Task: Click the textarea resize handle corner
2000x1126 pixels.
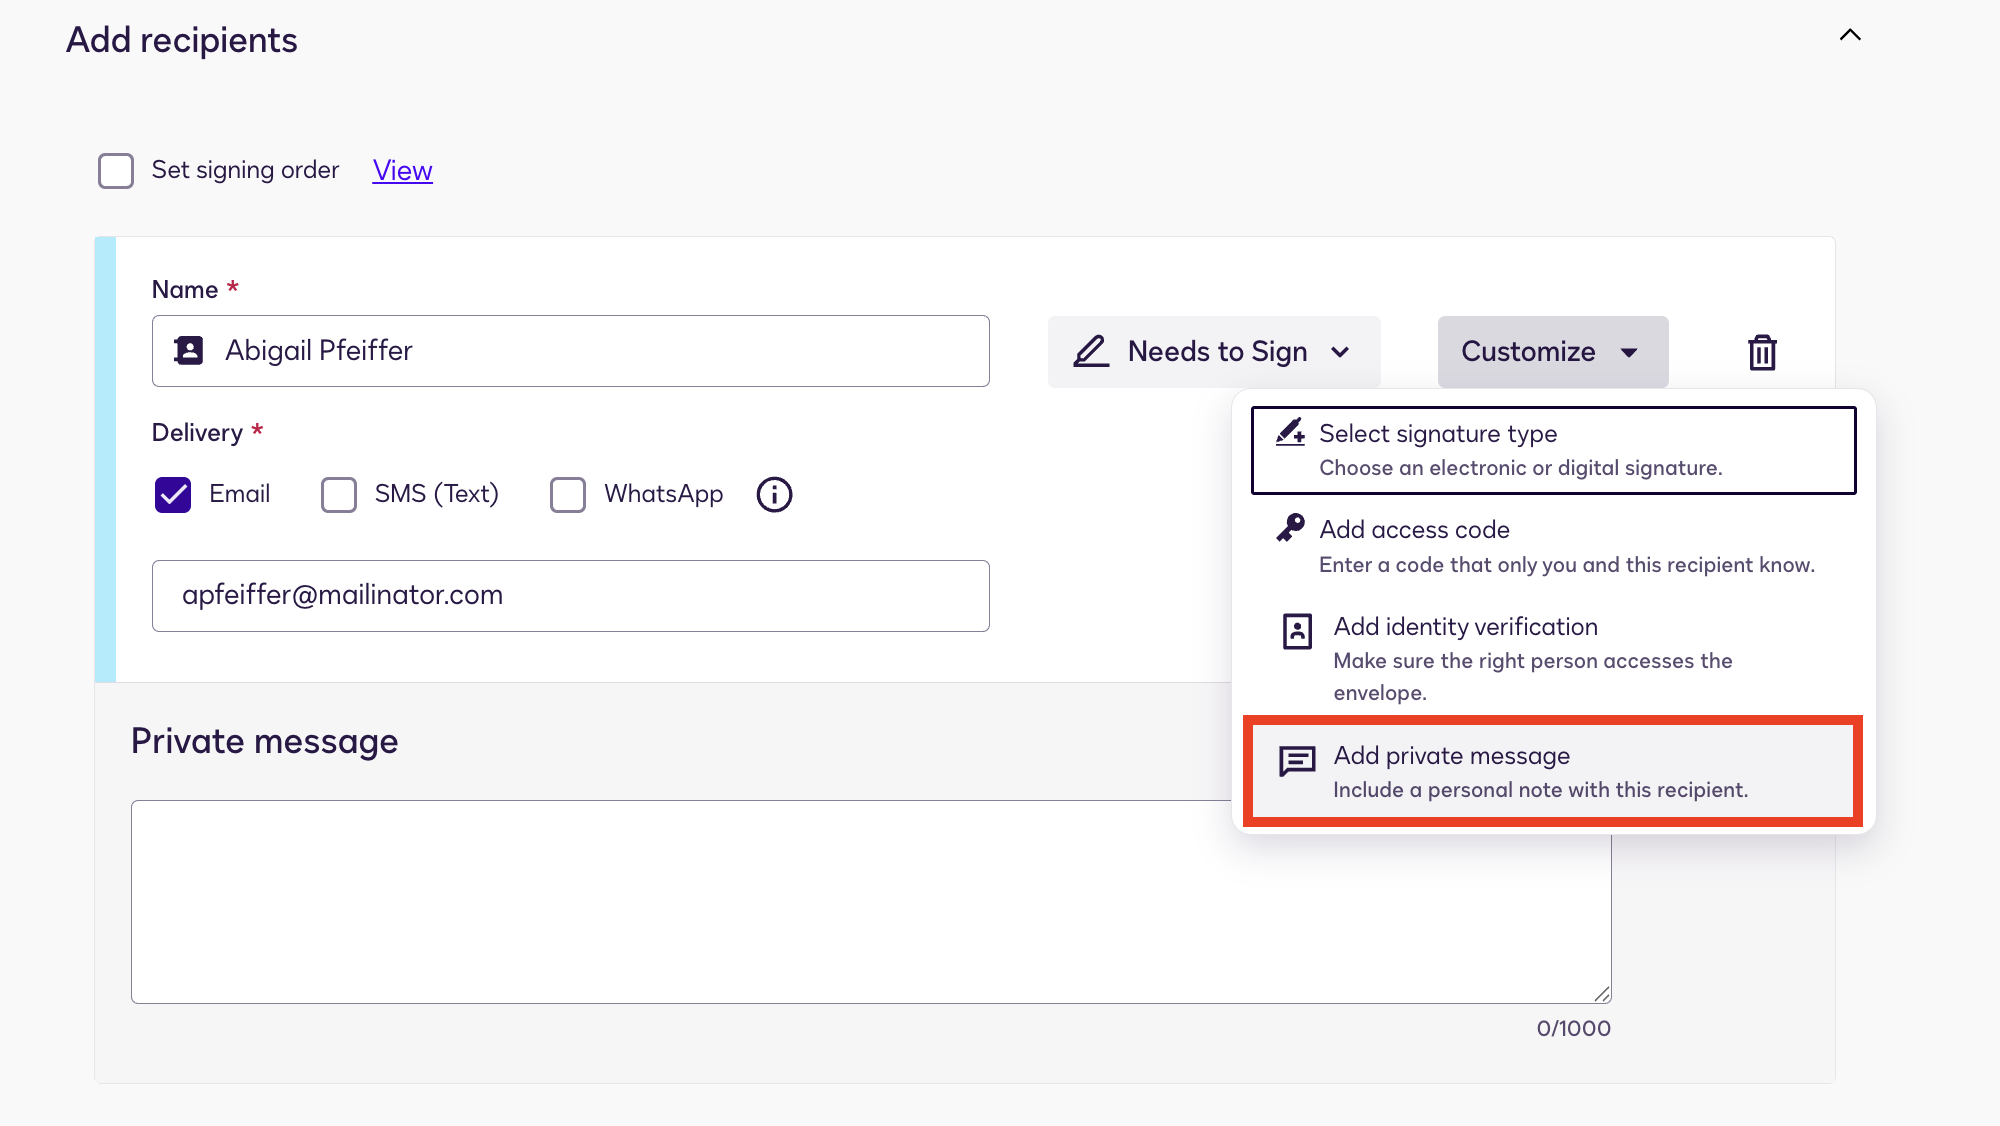Action: coord(1602,994)
